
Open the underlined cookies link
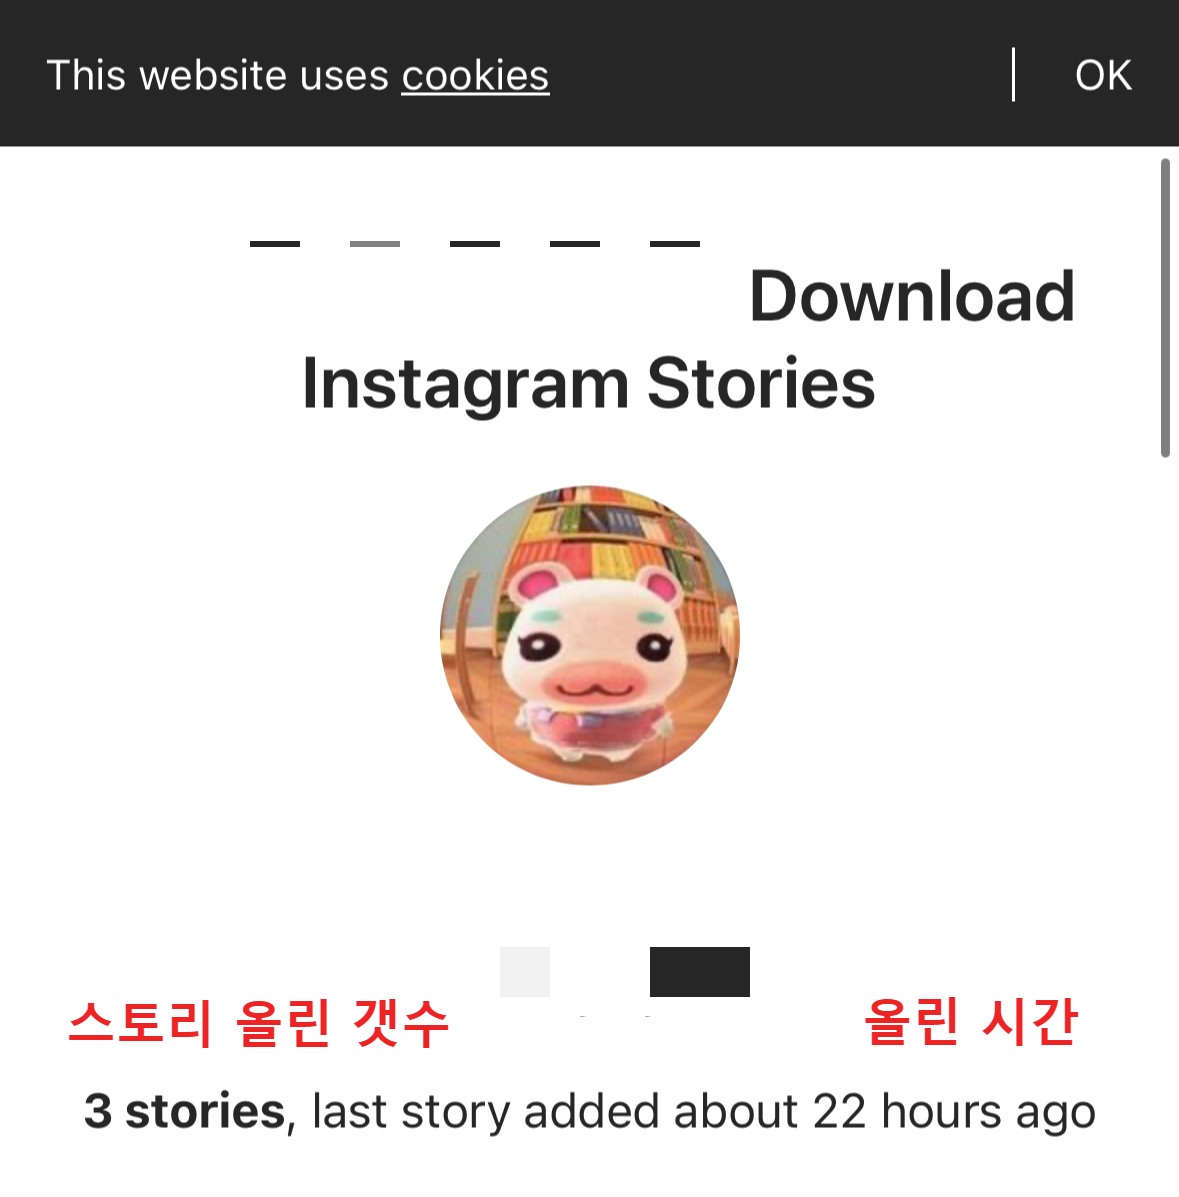pos(475,76)
